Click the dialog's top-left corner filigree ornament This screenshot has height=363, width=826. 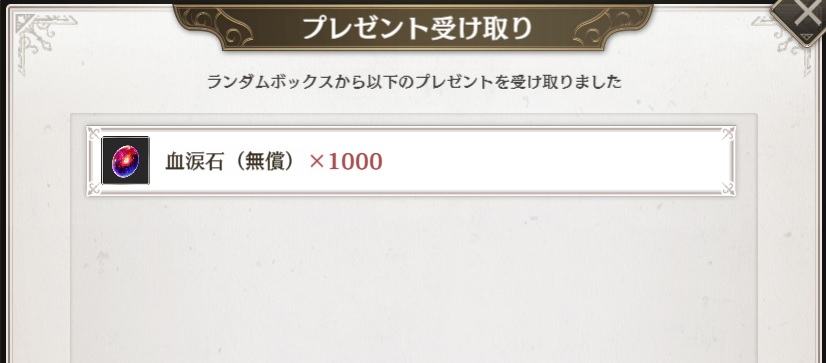coord(40,38)
